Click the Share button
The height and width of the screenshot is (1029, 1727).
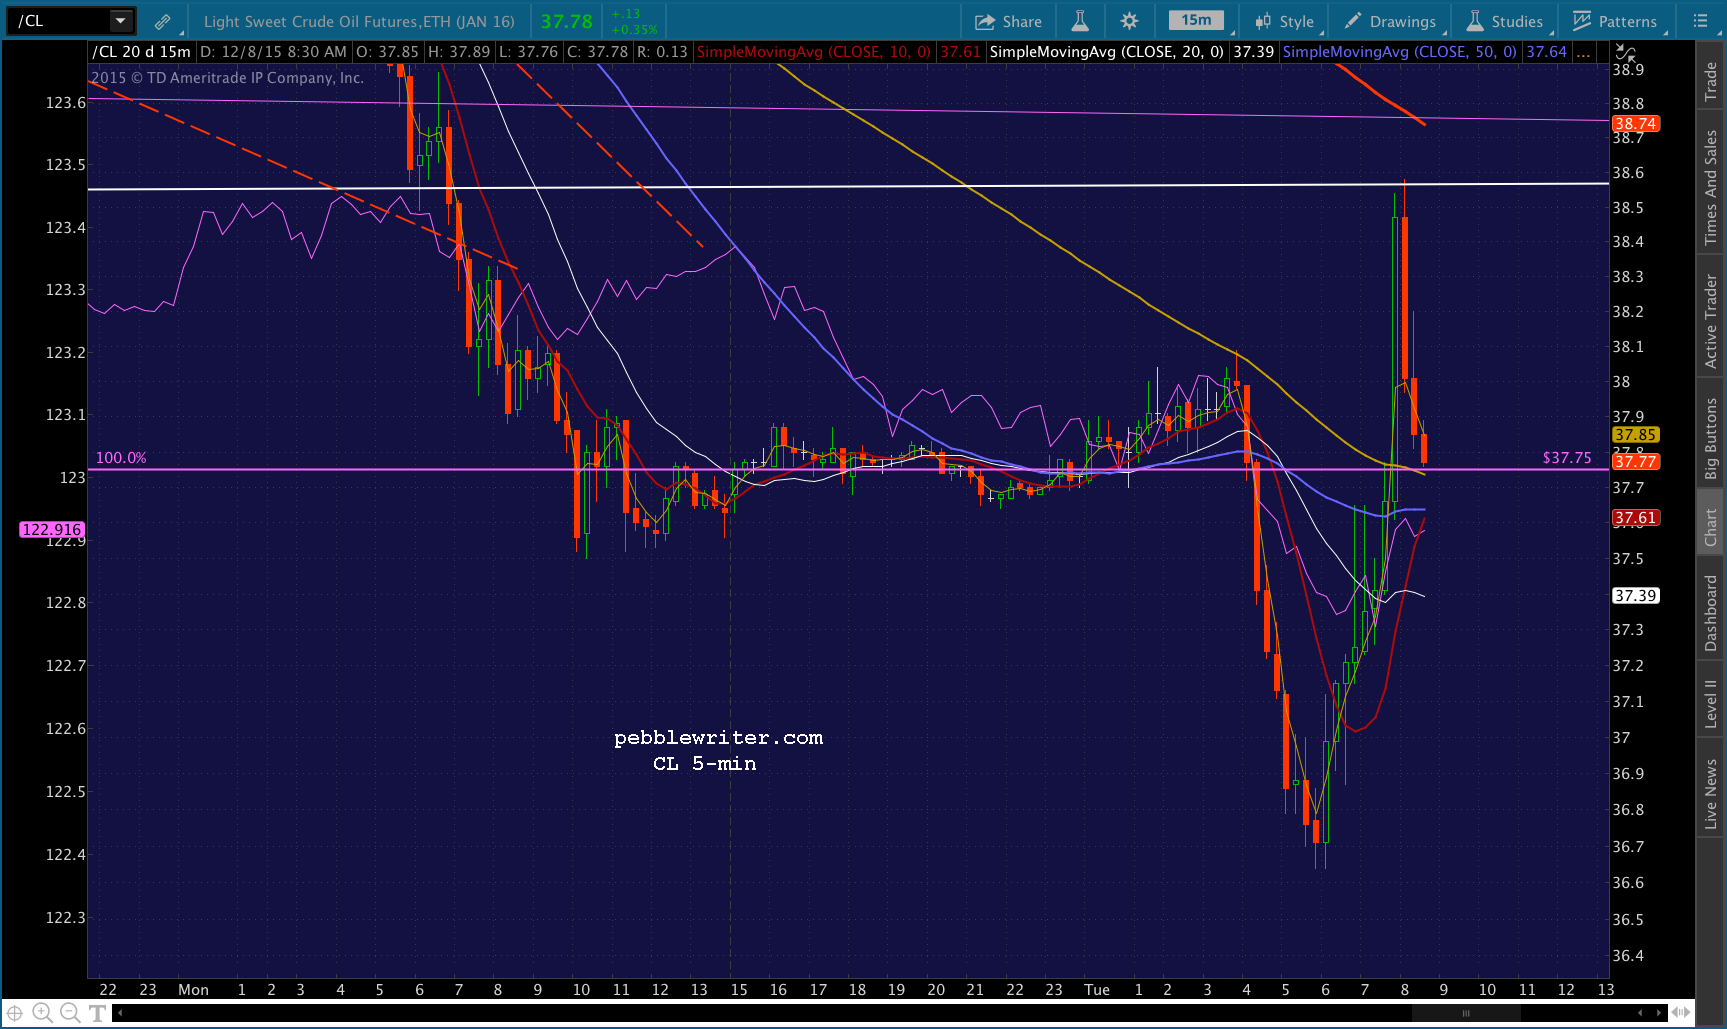tap(1008, 21)
